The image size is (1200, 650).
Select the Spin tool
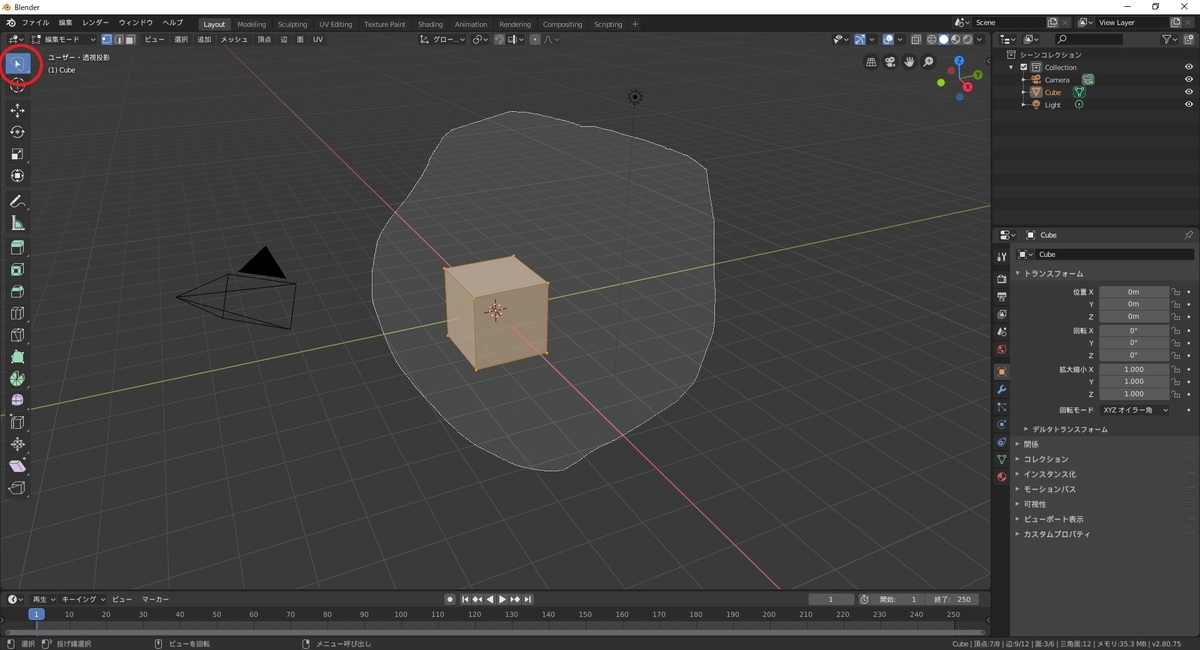[x=17, y=379]
